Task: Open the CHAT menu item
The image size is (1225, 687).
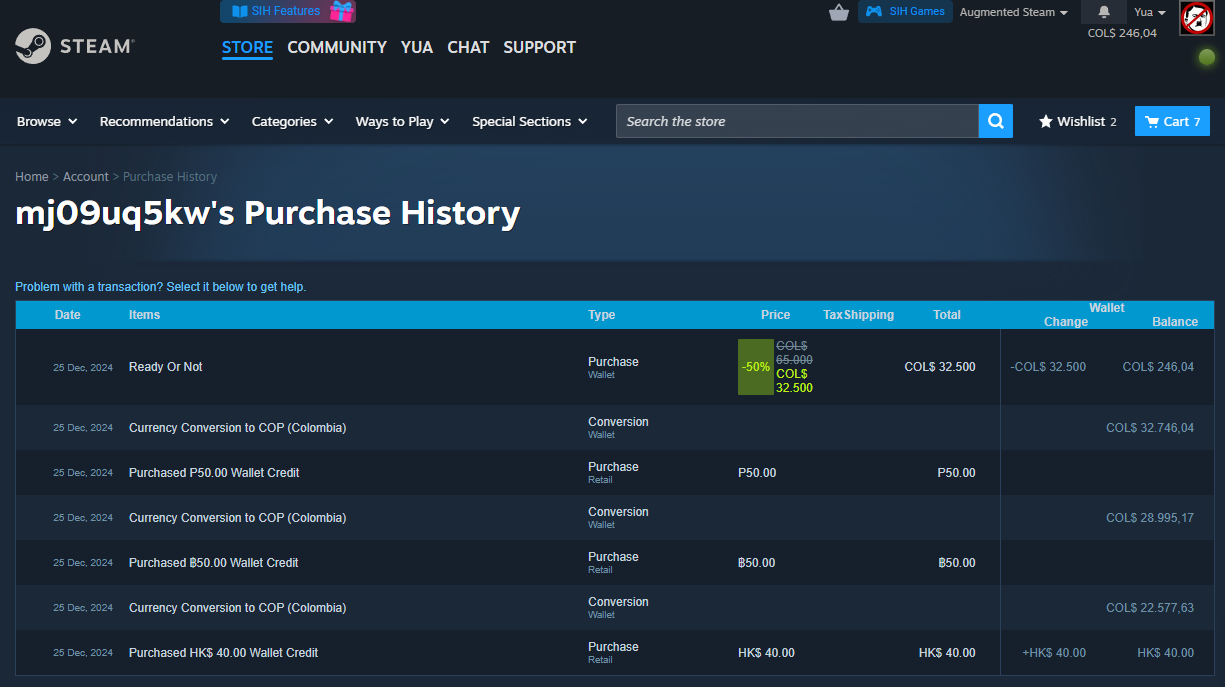Action: tap(468, 47)
